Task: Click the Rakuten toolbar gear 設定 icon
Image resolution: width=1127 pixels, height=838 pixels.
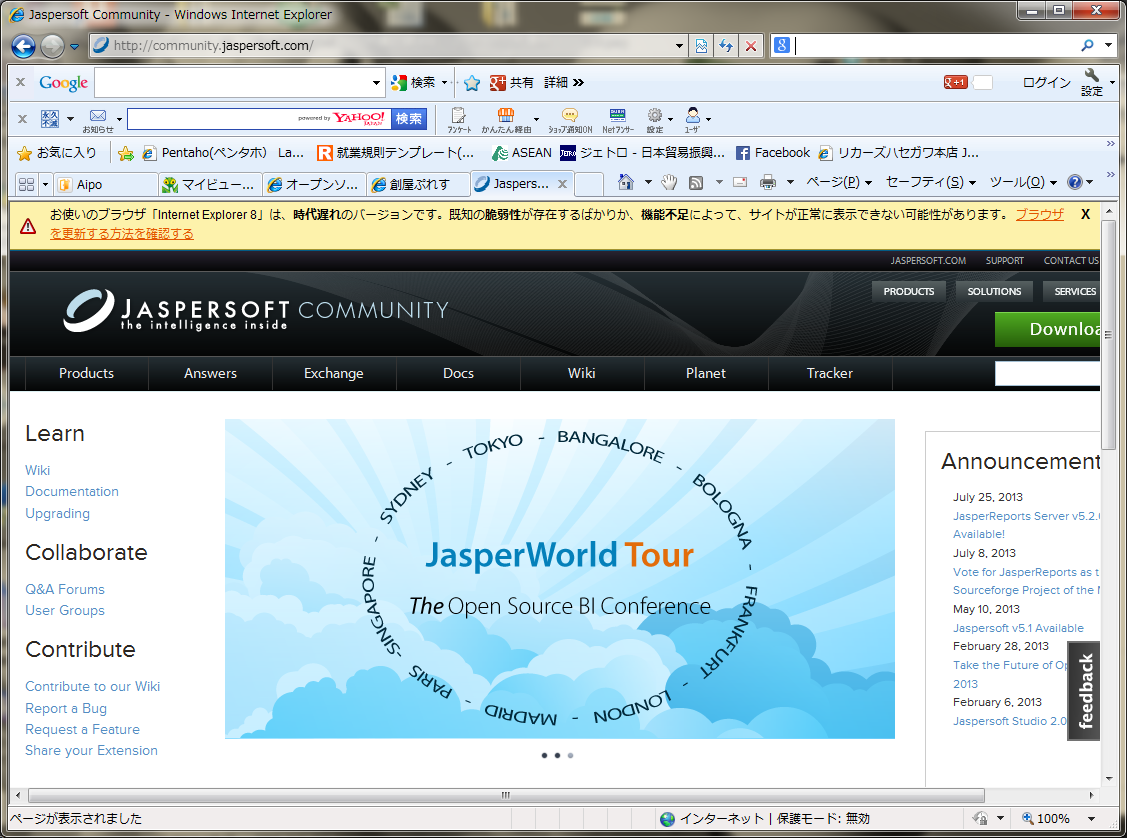Action: pyautogui.click(x=655, y=120)
